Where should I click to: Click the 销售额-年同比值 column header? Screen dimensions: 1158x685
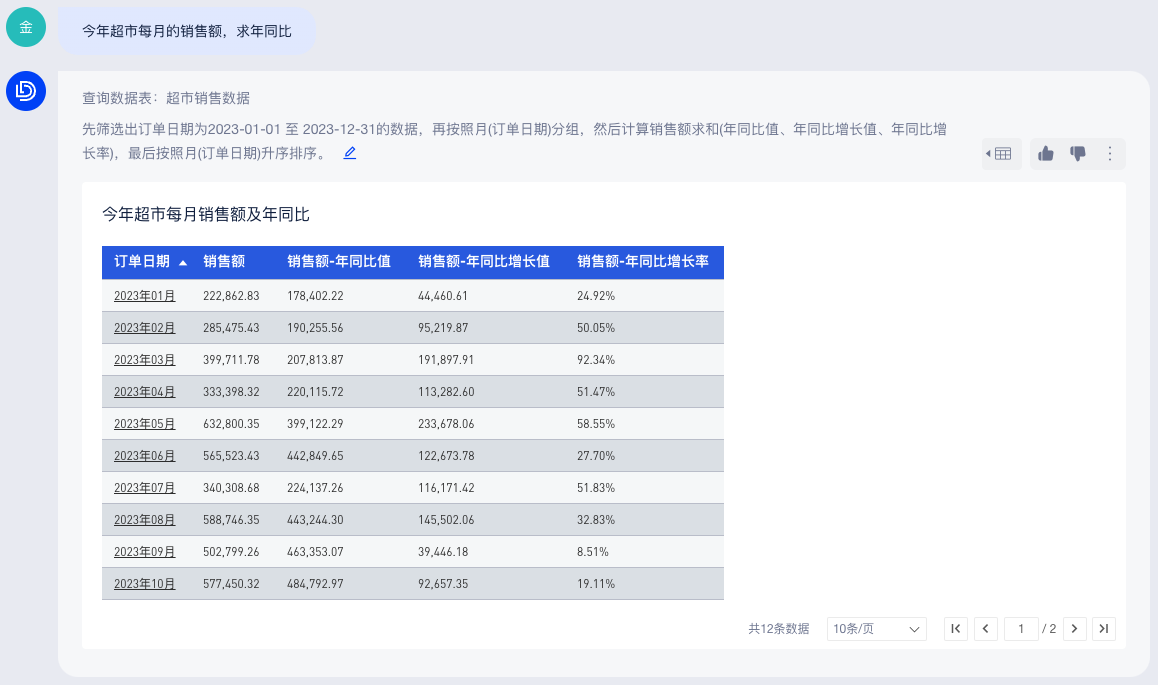[338, 262]
